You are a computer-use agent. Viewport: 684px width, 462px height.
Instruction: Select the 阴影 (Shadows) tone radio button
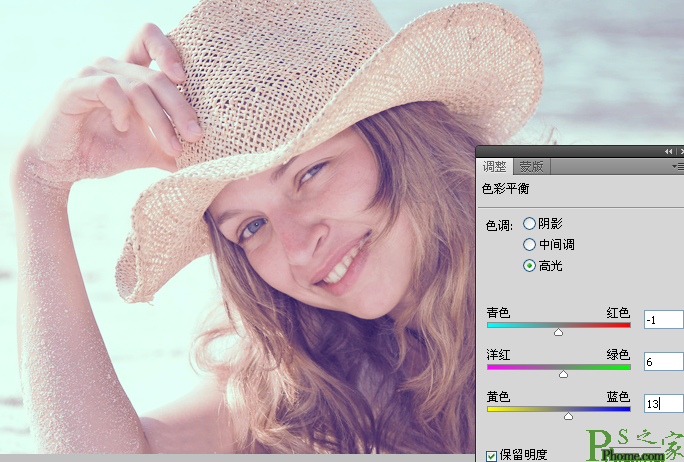[529, 224]
